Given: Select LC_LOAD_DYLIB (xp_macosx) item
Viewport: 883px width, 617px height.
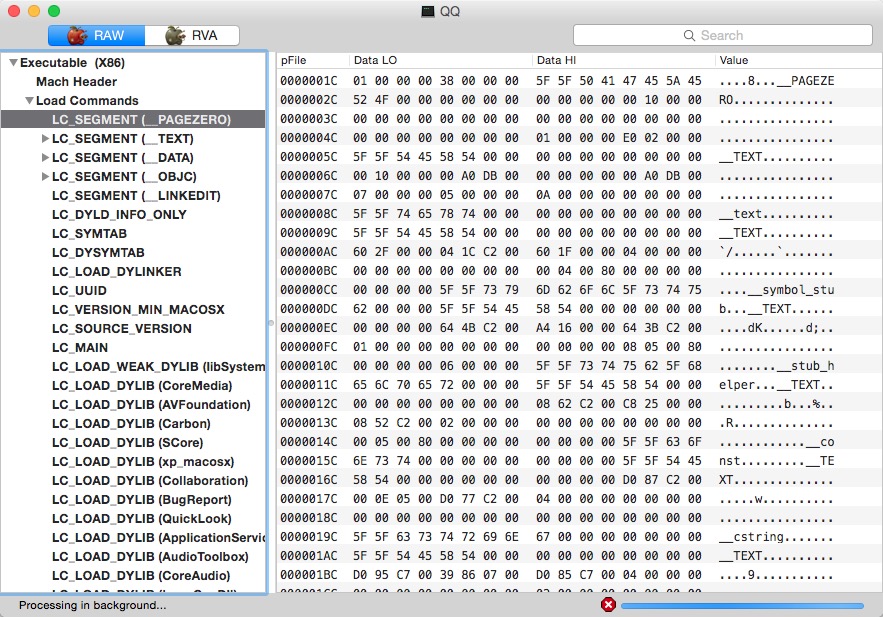Looking at the screenshot, I should tap(143, 462).
